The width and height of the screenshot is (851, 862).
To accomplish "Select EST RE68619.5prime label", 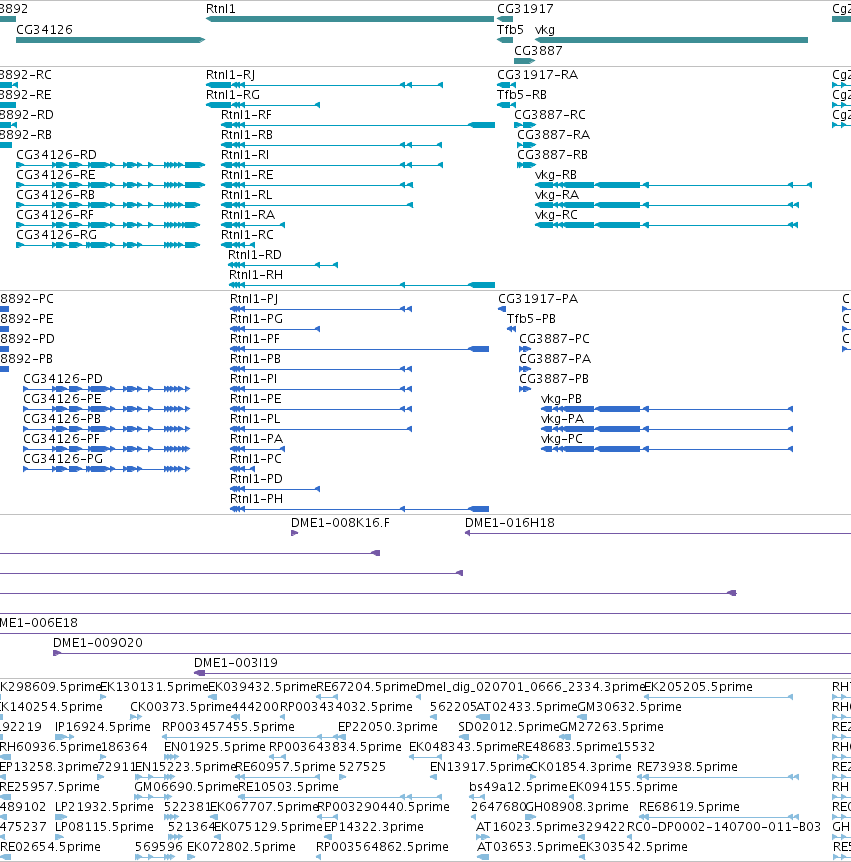I will [689, 806].
